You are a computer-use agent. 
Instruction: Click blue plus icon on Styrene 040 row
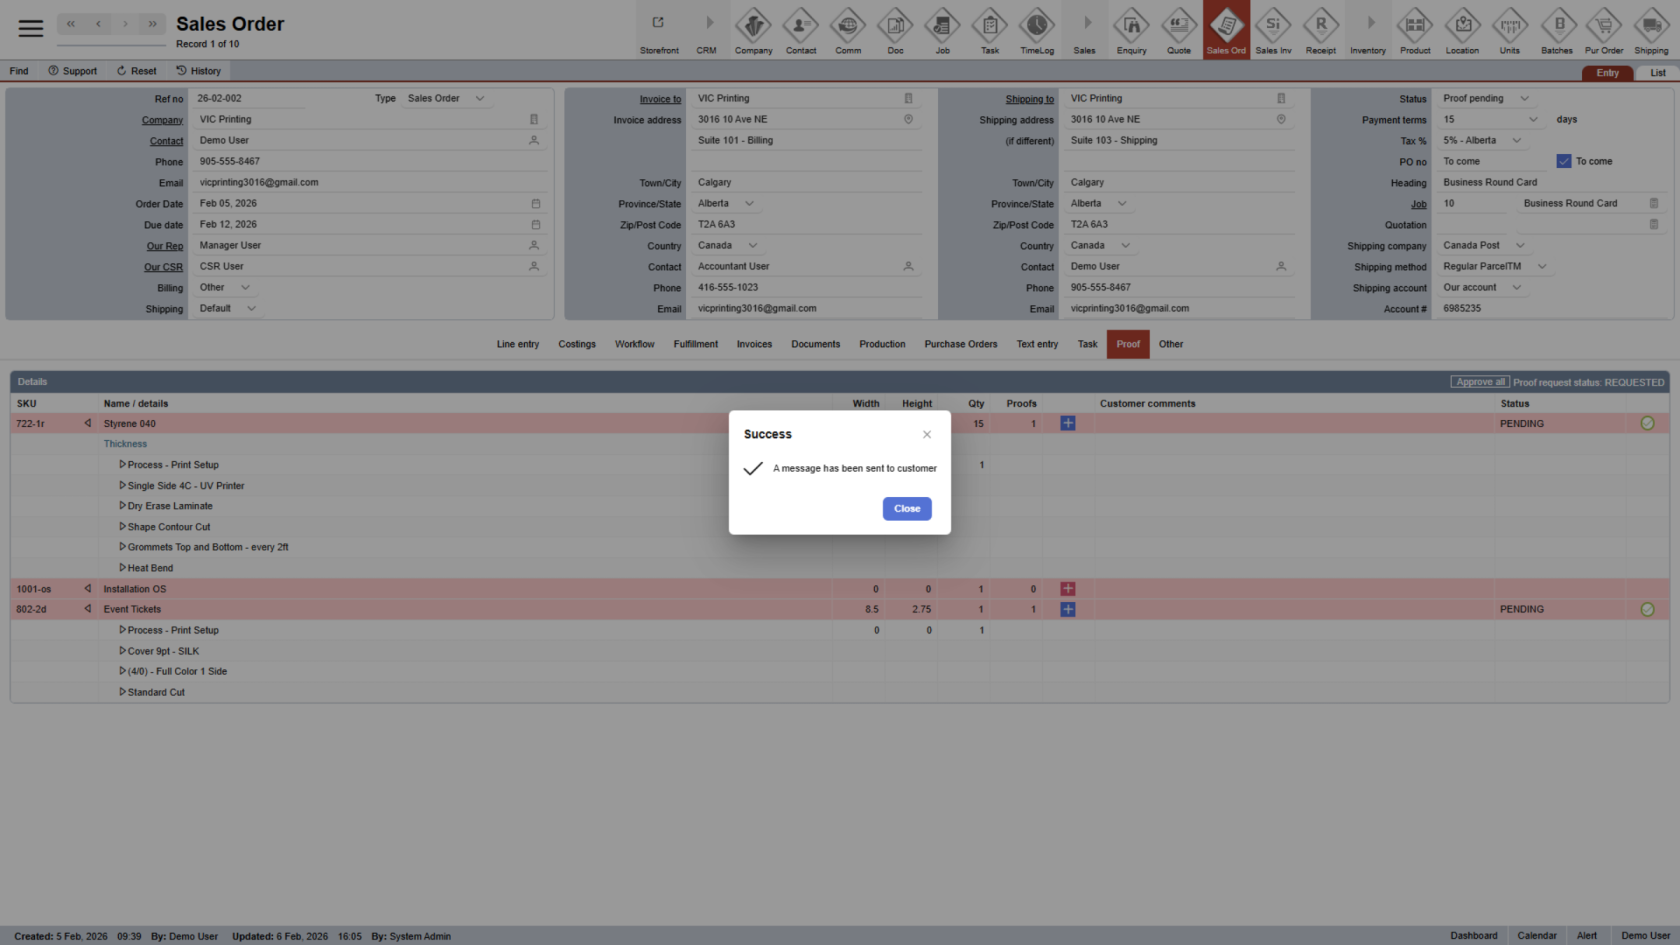pyautogui.click(x=1068, y=424)
